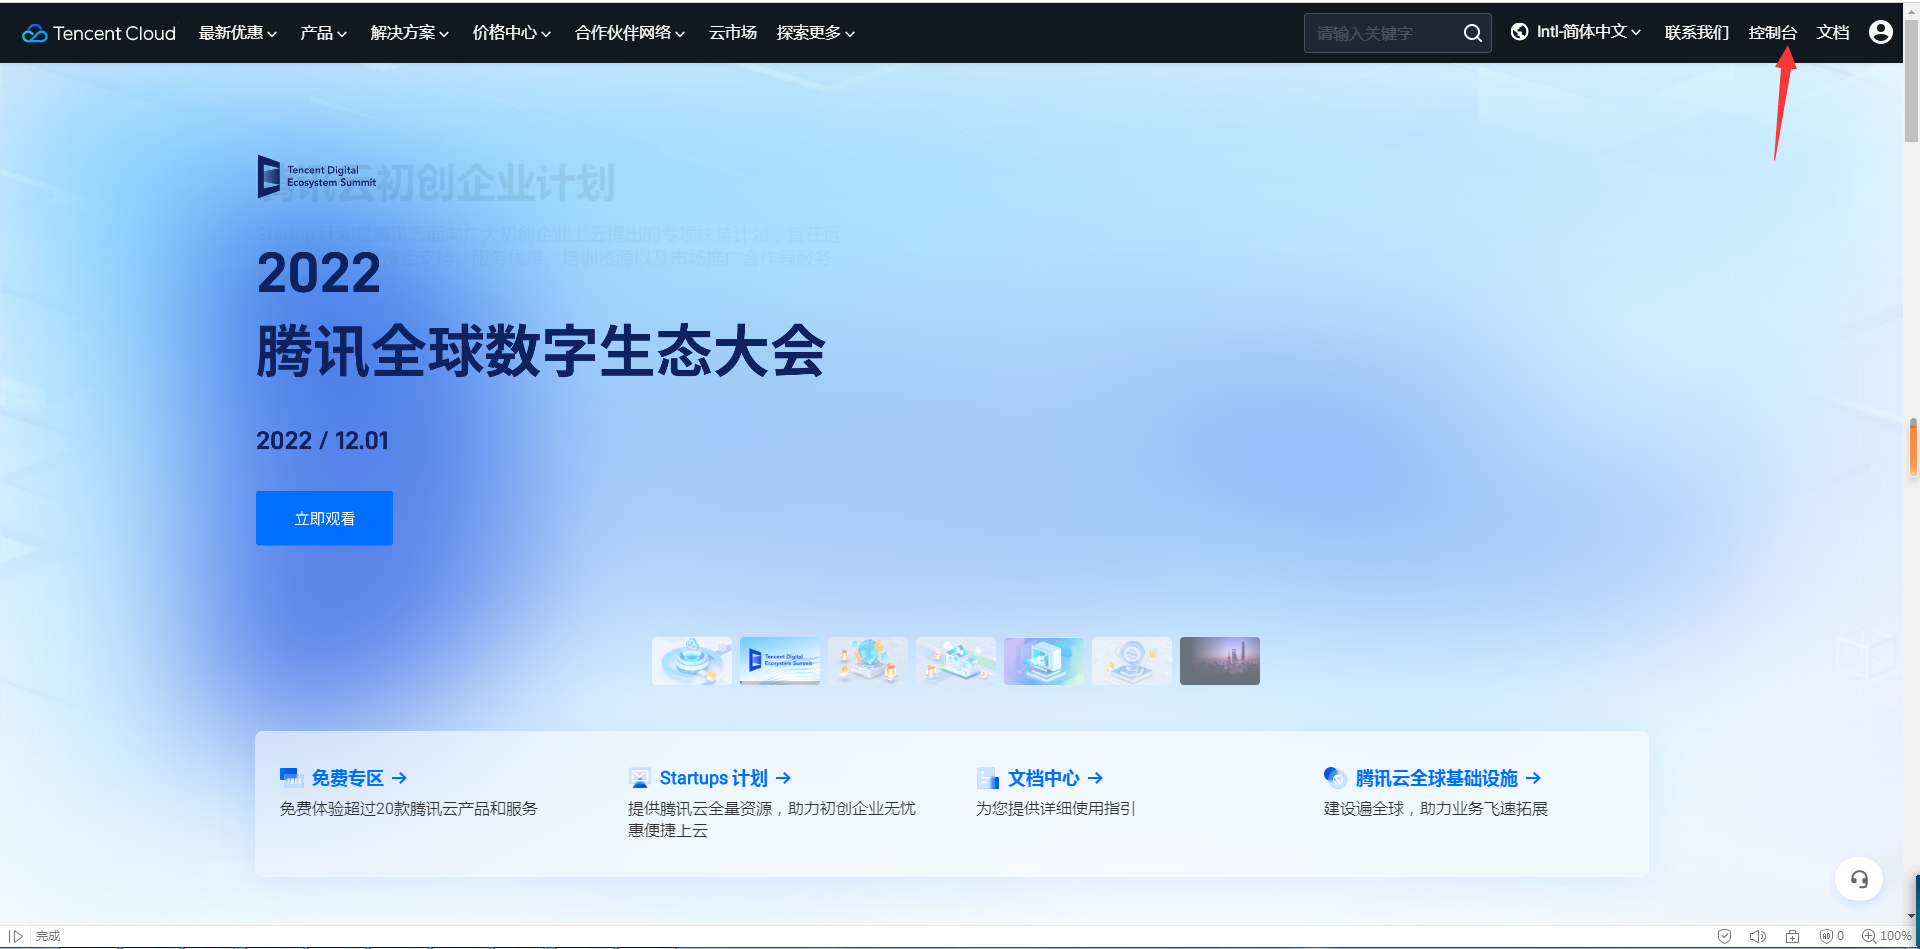
Task: Click the status bar first-aid toolbox icon
Action: pyautogui.click(x=1792, y=936)
